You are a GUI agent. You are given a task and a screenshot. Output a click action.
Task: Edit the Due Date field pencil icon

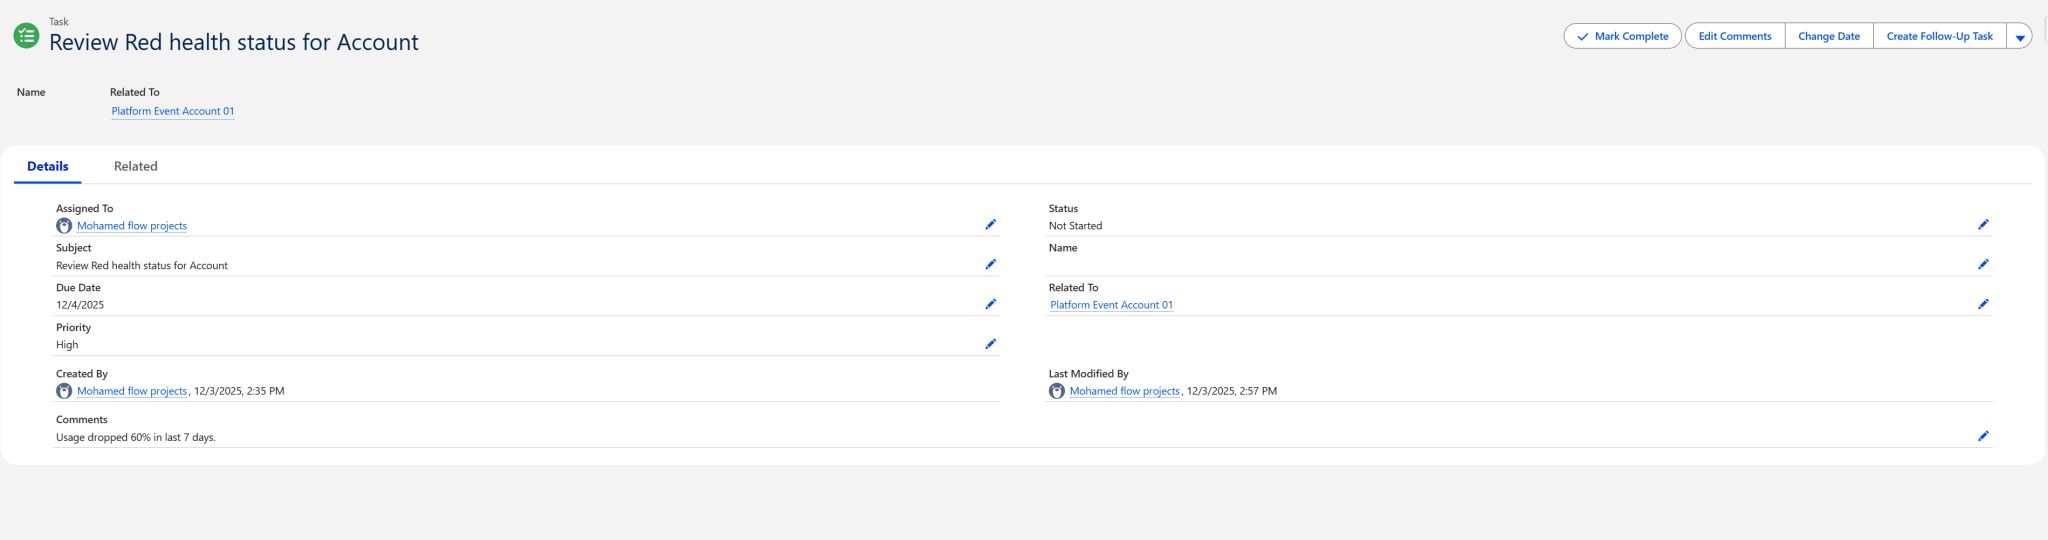pyautogui.click(x=990, y=304)
